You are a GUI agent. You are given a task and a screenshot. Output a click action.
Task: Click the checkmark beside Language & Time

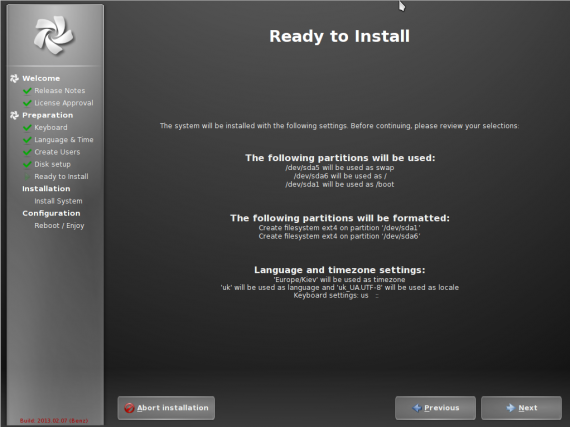tap(27, 140)
